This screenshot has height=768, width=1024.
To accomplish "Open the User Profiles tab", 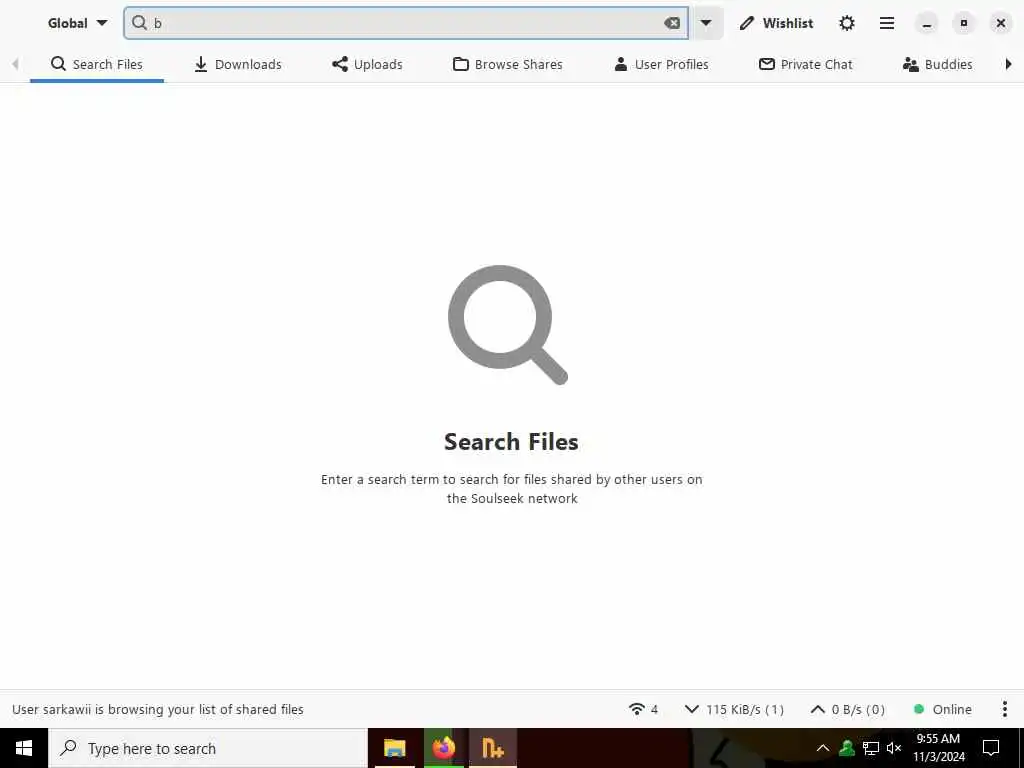I will (661, 64).
